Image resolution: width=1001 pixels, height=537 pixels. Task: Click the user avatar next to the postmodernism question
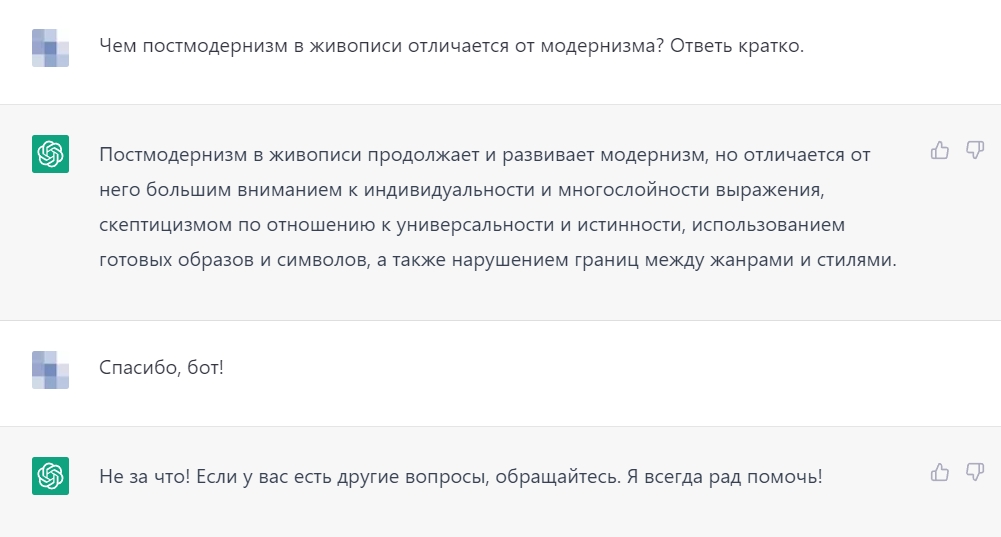coord(50,48)
